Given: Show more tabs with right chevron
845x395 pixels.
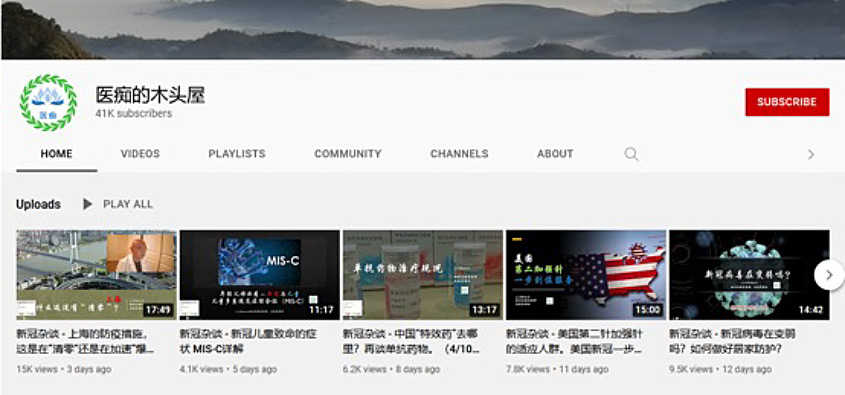Looking at the screenshot, I should (811, 155).
